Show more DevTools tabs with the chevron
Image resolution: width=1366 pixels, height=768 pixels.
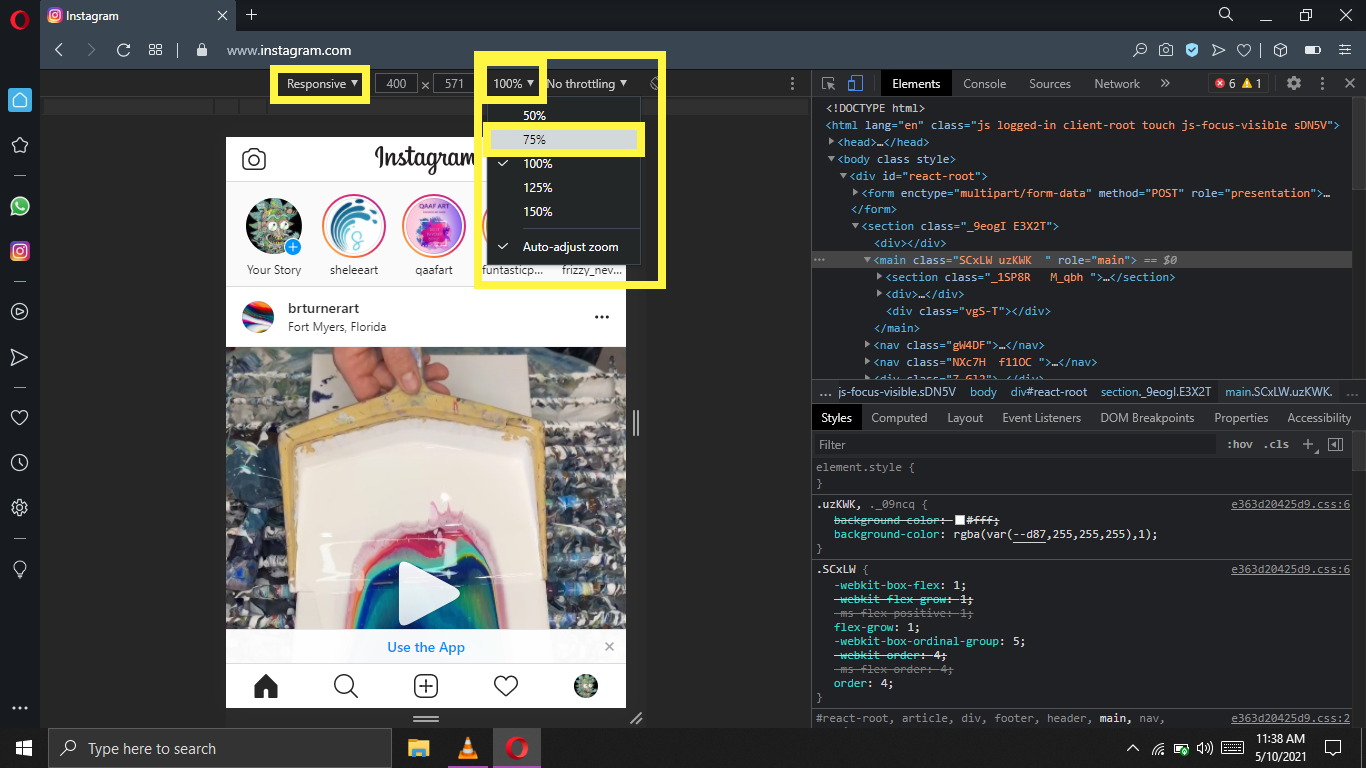tap(1165, 84)
